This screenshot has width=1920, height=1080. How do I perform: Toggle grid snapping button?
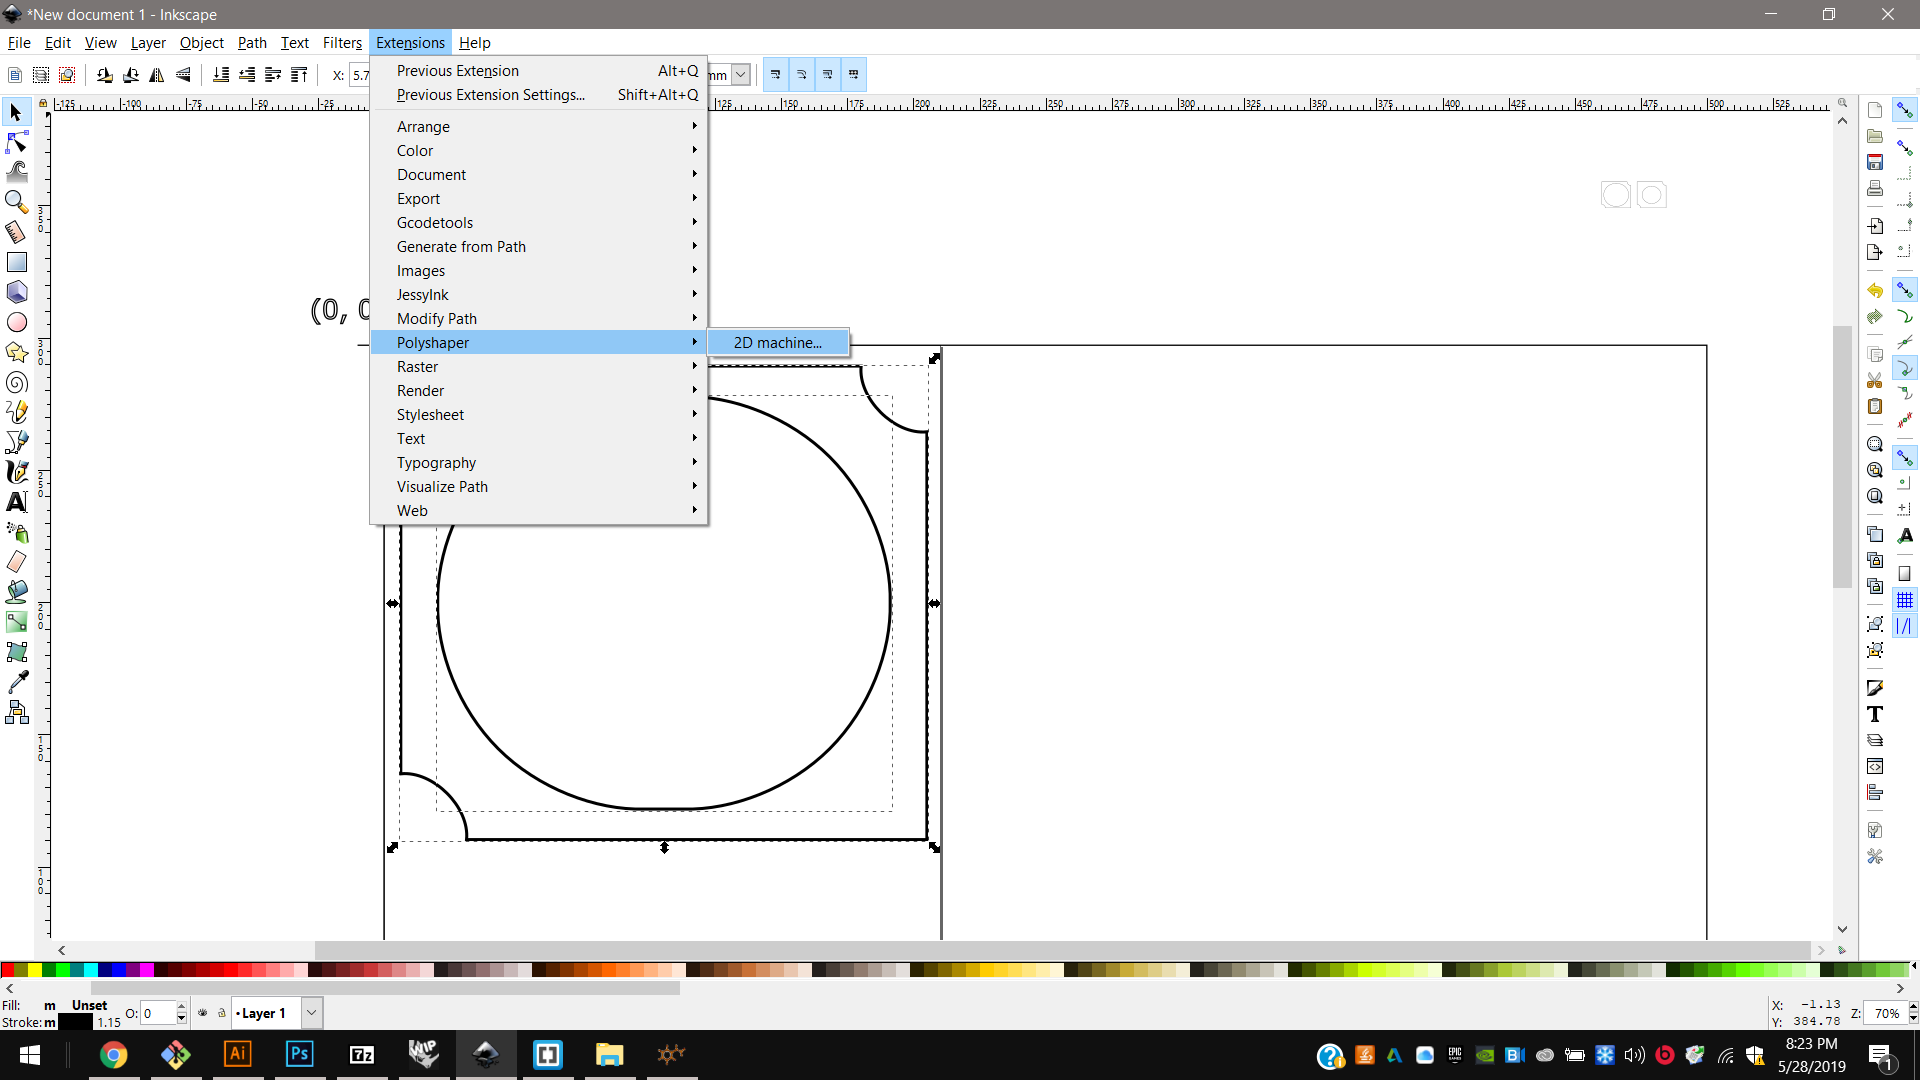1905,600
